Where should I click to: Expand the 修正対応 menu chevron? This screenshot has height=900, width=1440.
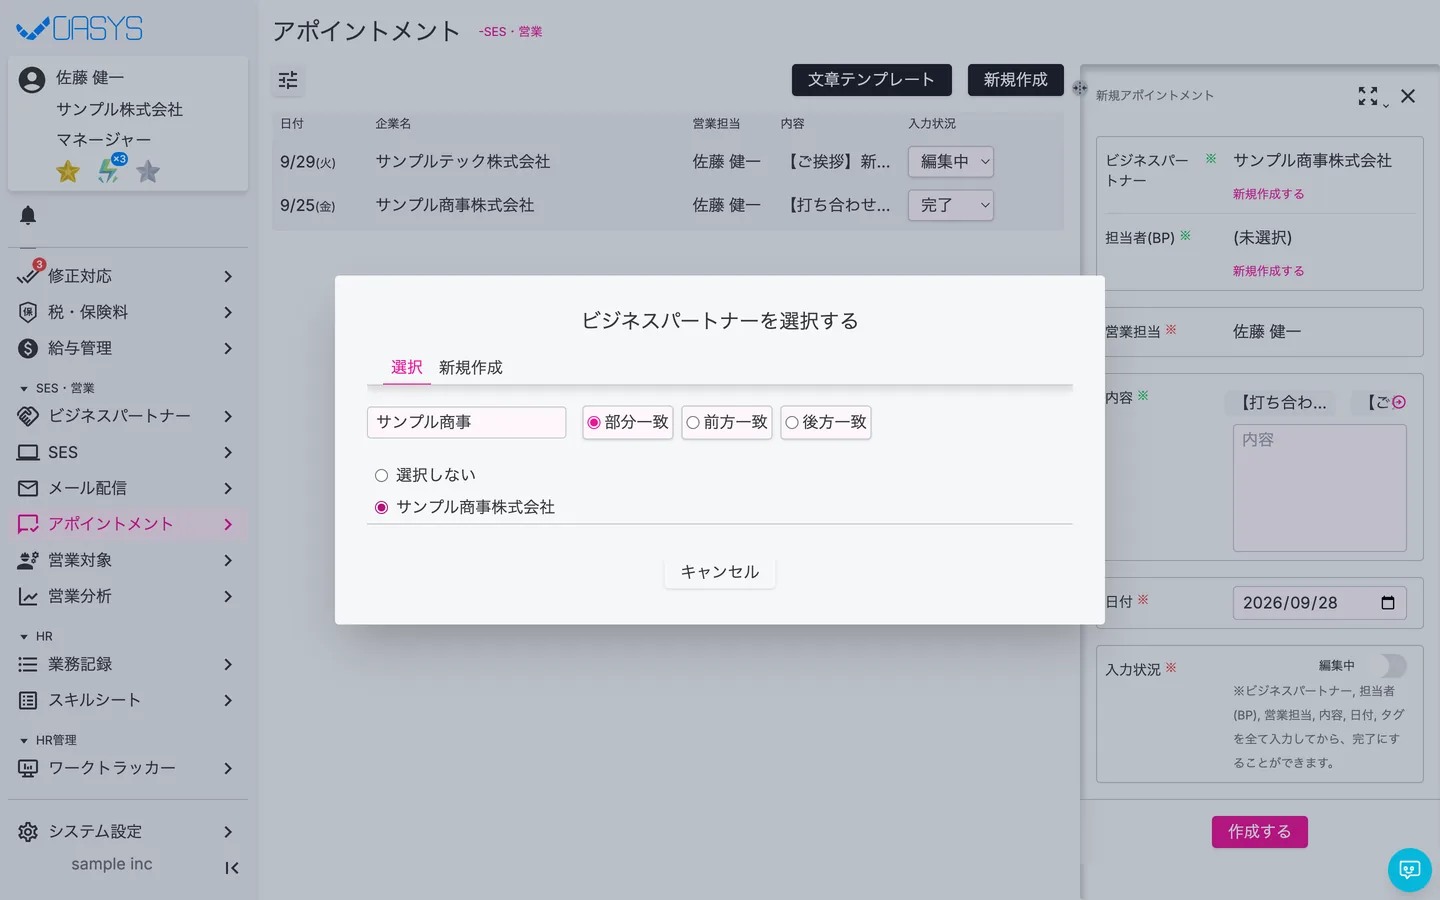click(x=228, y=276)
